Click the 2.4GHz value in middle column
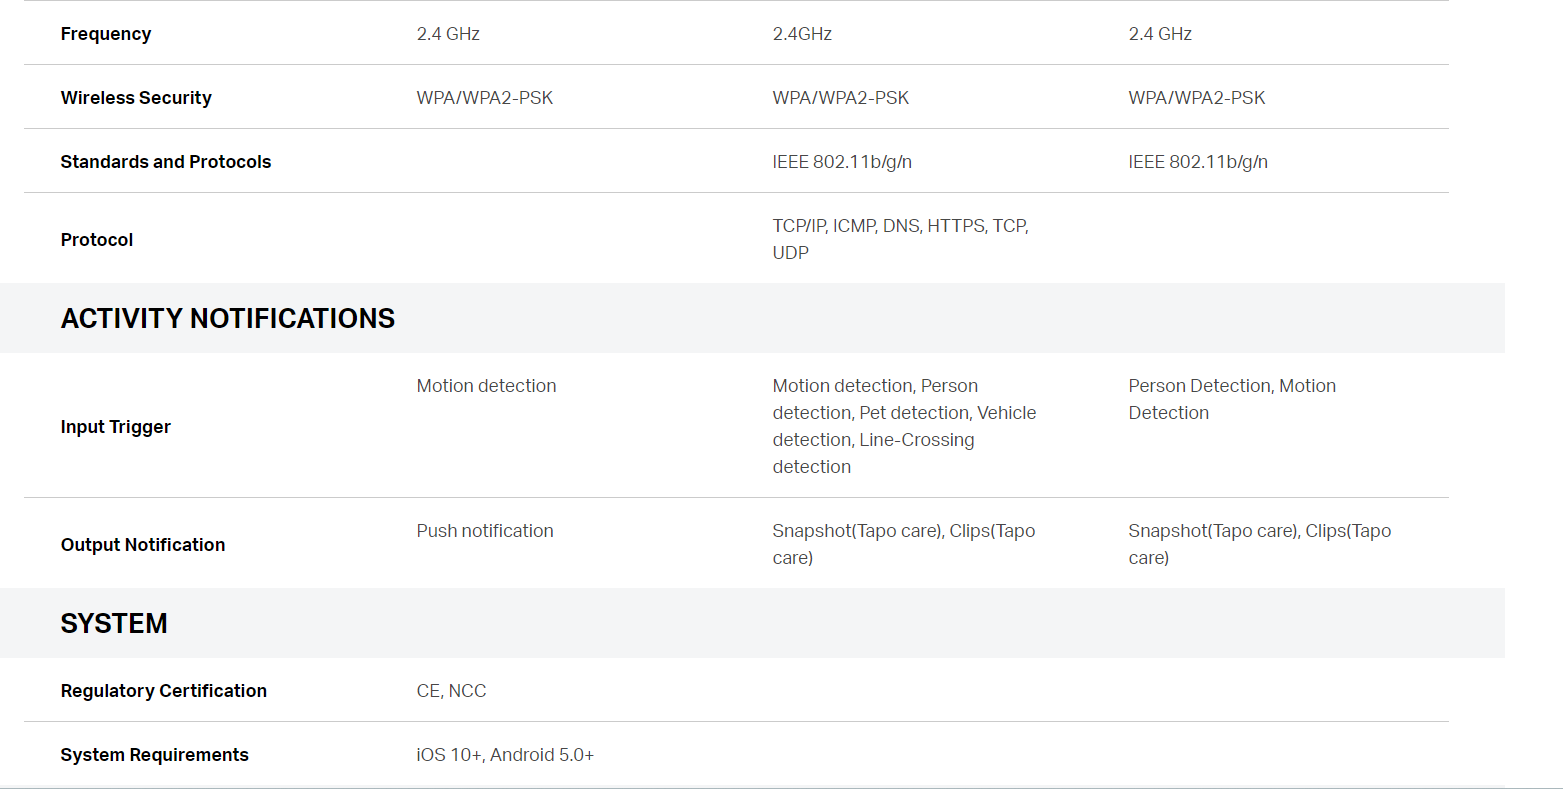1563x789 pixels. coord(803,34)
